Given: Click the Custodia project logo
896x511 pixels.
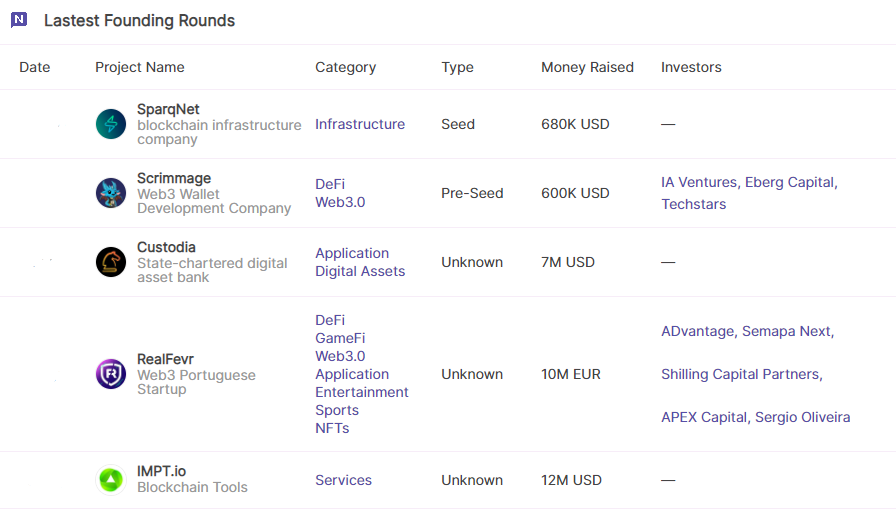Looking at the screenshot, I should (111, 262).
